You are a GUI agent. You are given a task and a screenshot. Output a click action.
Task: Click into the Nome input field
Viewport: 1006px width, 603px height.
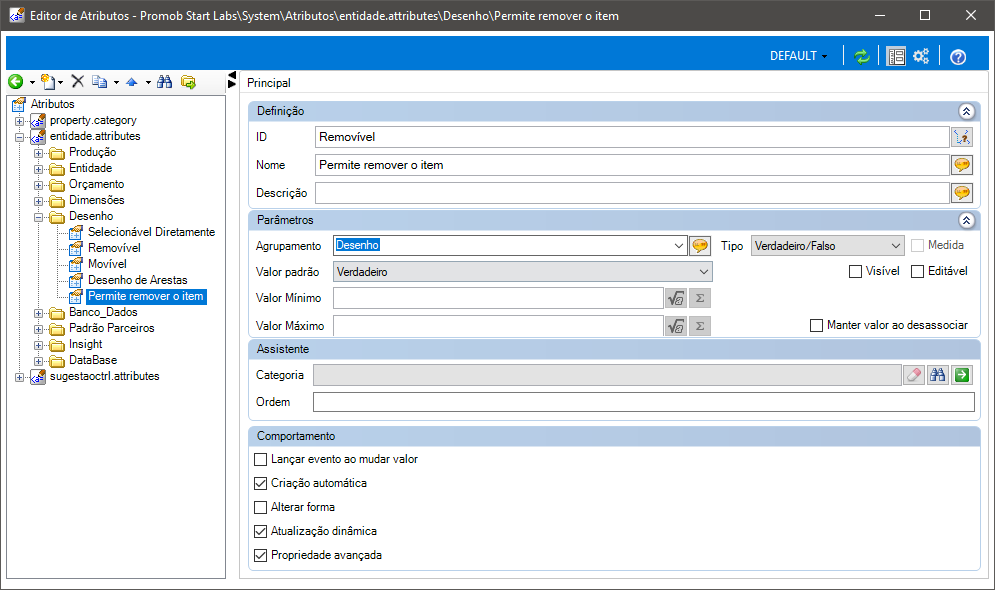point(632,165)
